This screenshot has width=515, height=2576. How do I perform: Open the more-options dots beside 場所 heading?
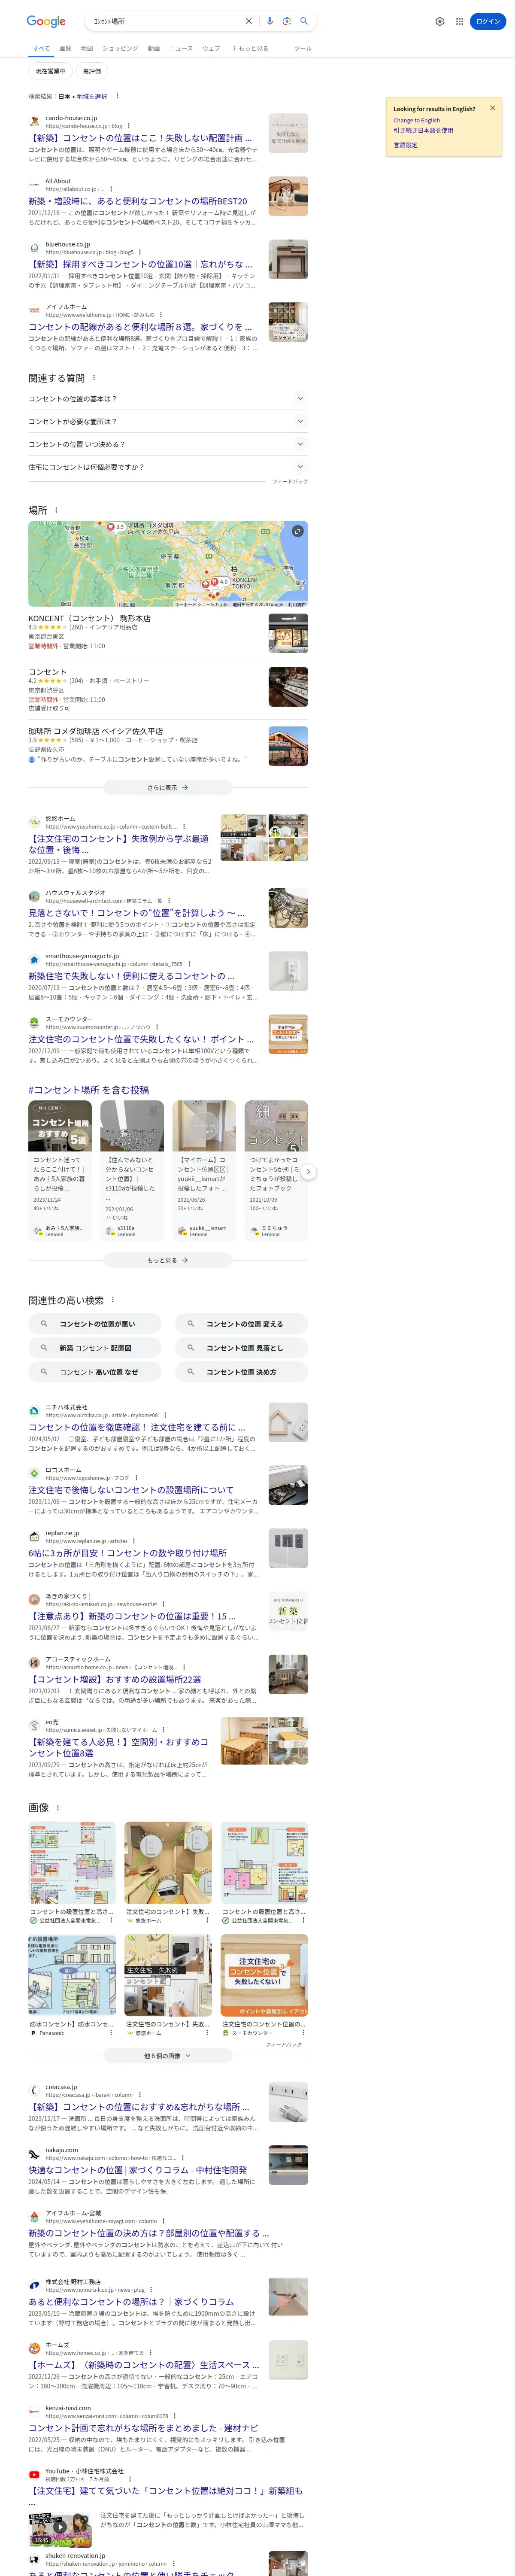coord(56,510)
